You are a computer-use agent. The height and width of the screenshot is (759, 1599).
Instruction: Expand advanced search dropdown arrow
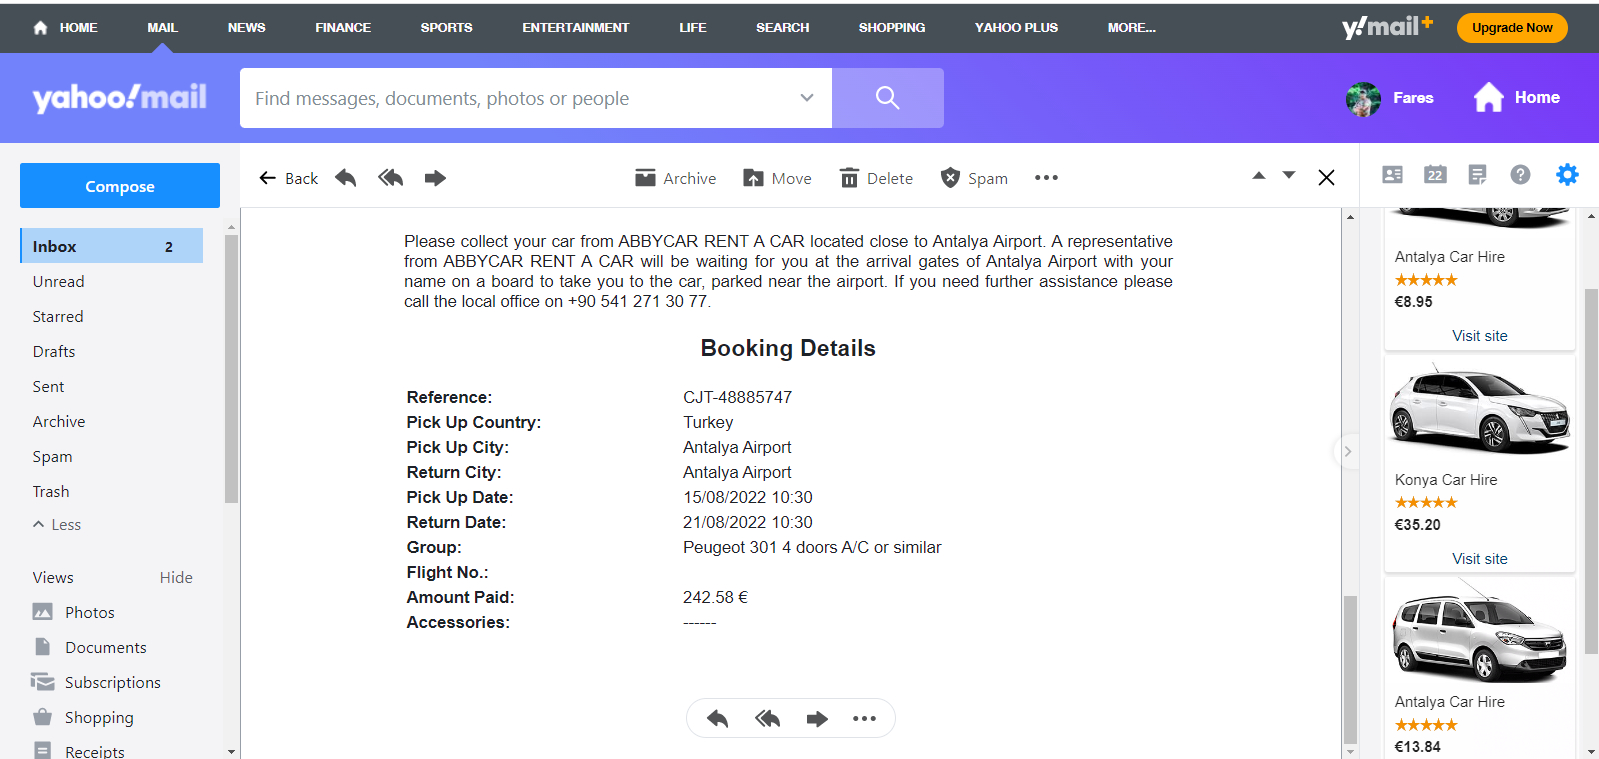coord(807,98)
